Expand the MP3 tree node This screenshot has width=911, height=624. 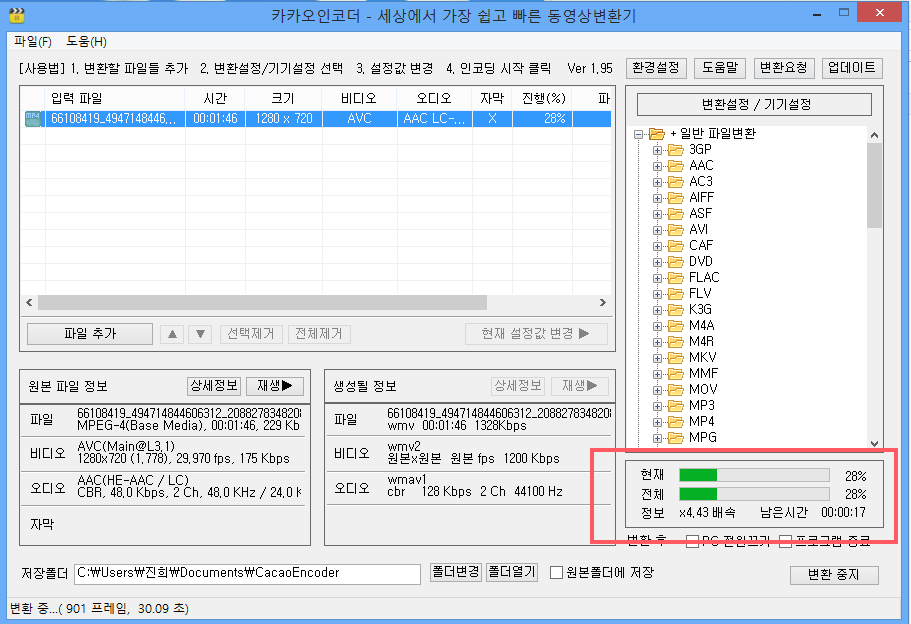657,406
